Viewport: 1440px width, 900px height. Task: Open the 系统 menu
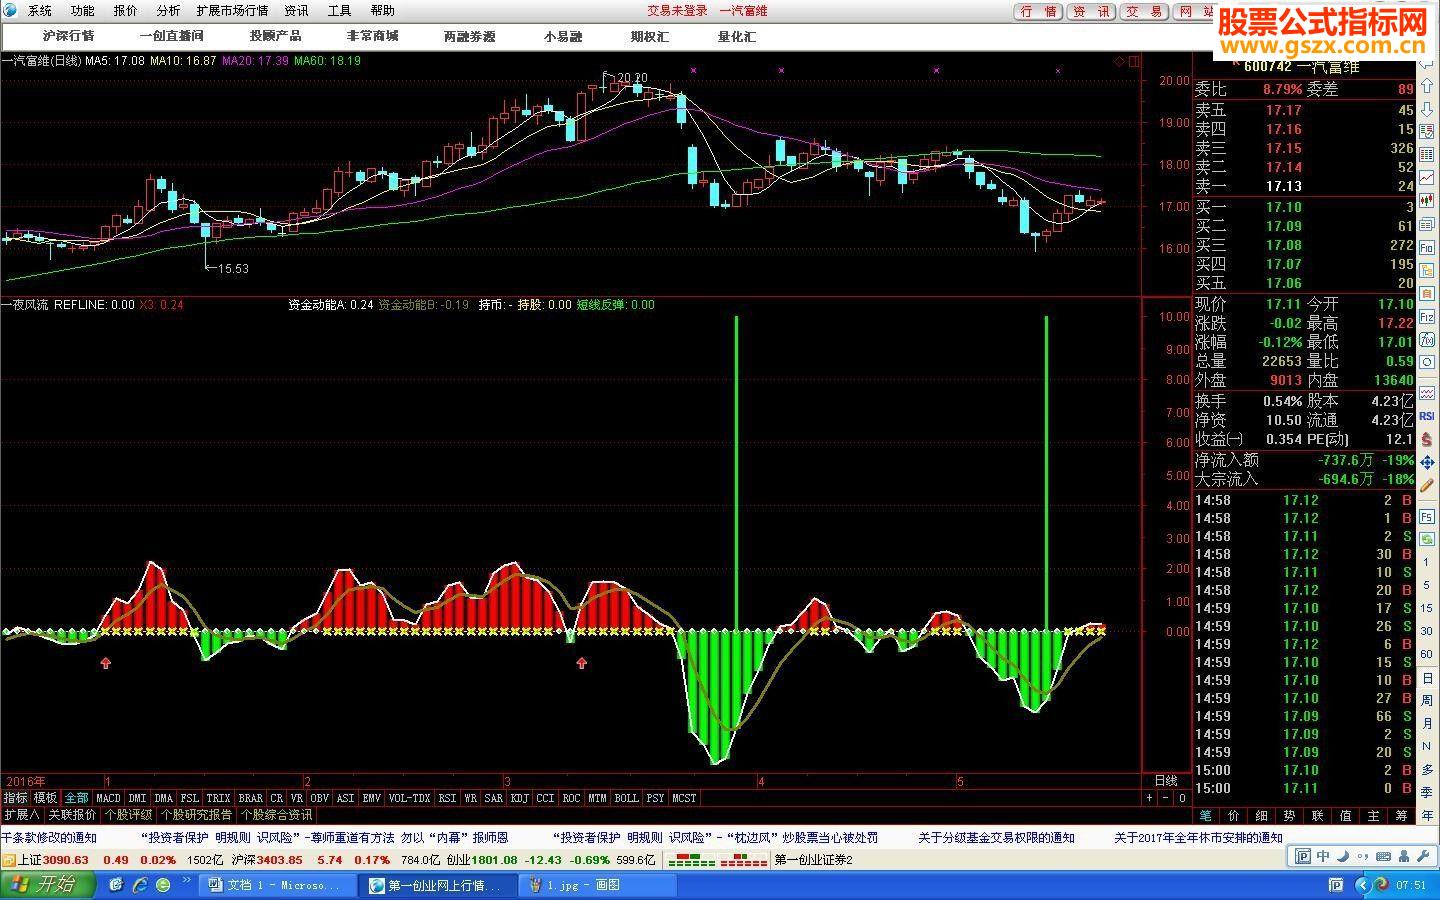(40, 11)
